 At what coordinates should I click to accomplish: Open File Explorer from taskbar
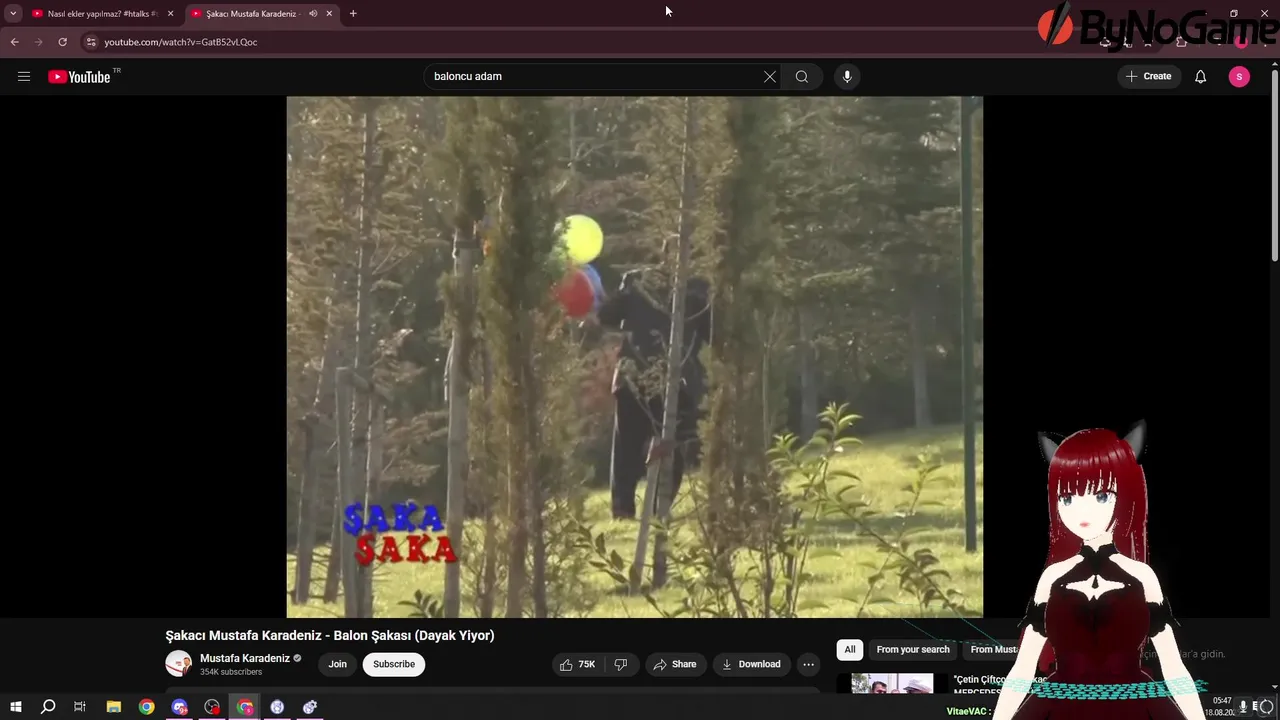click(x=114, y=707)
